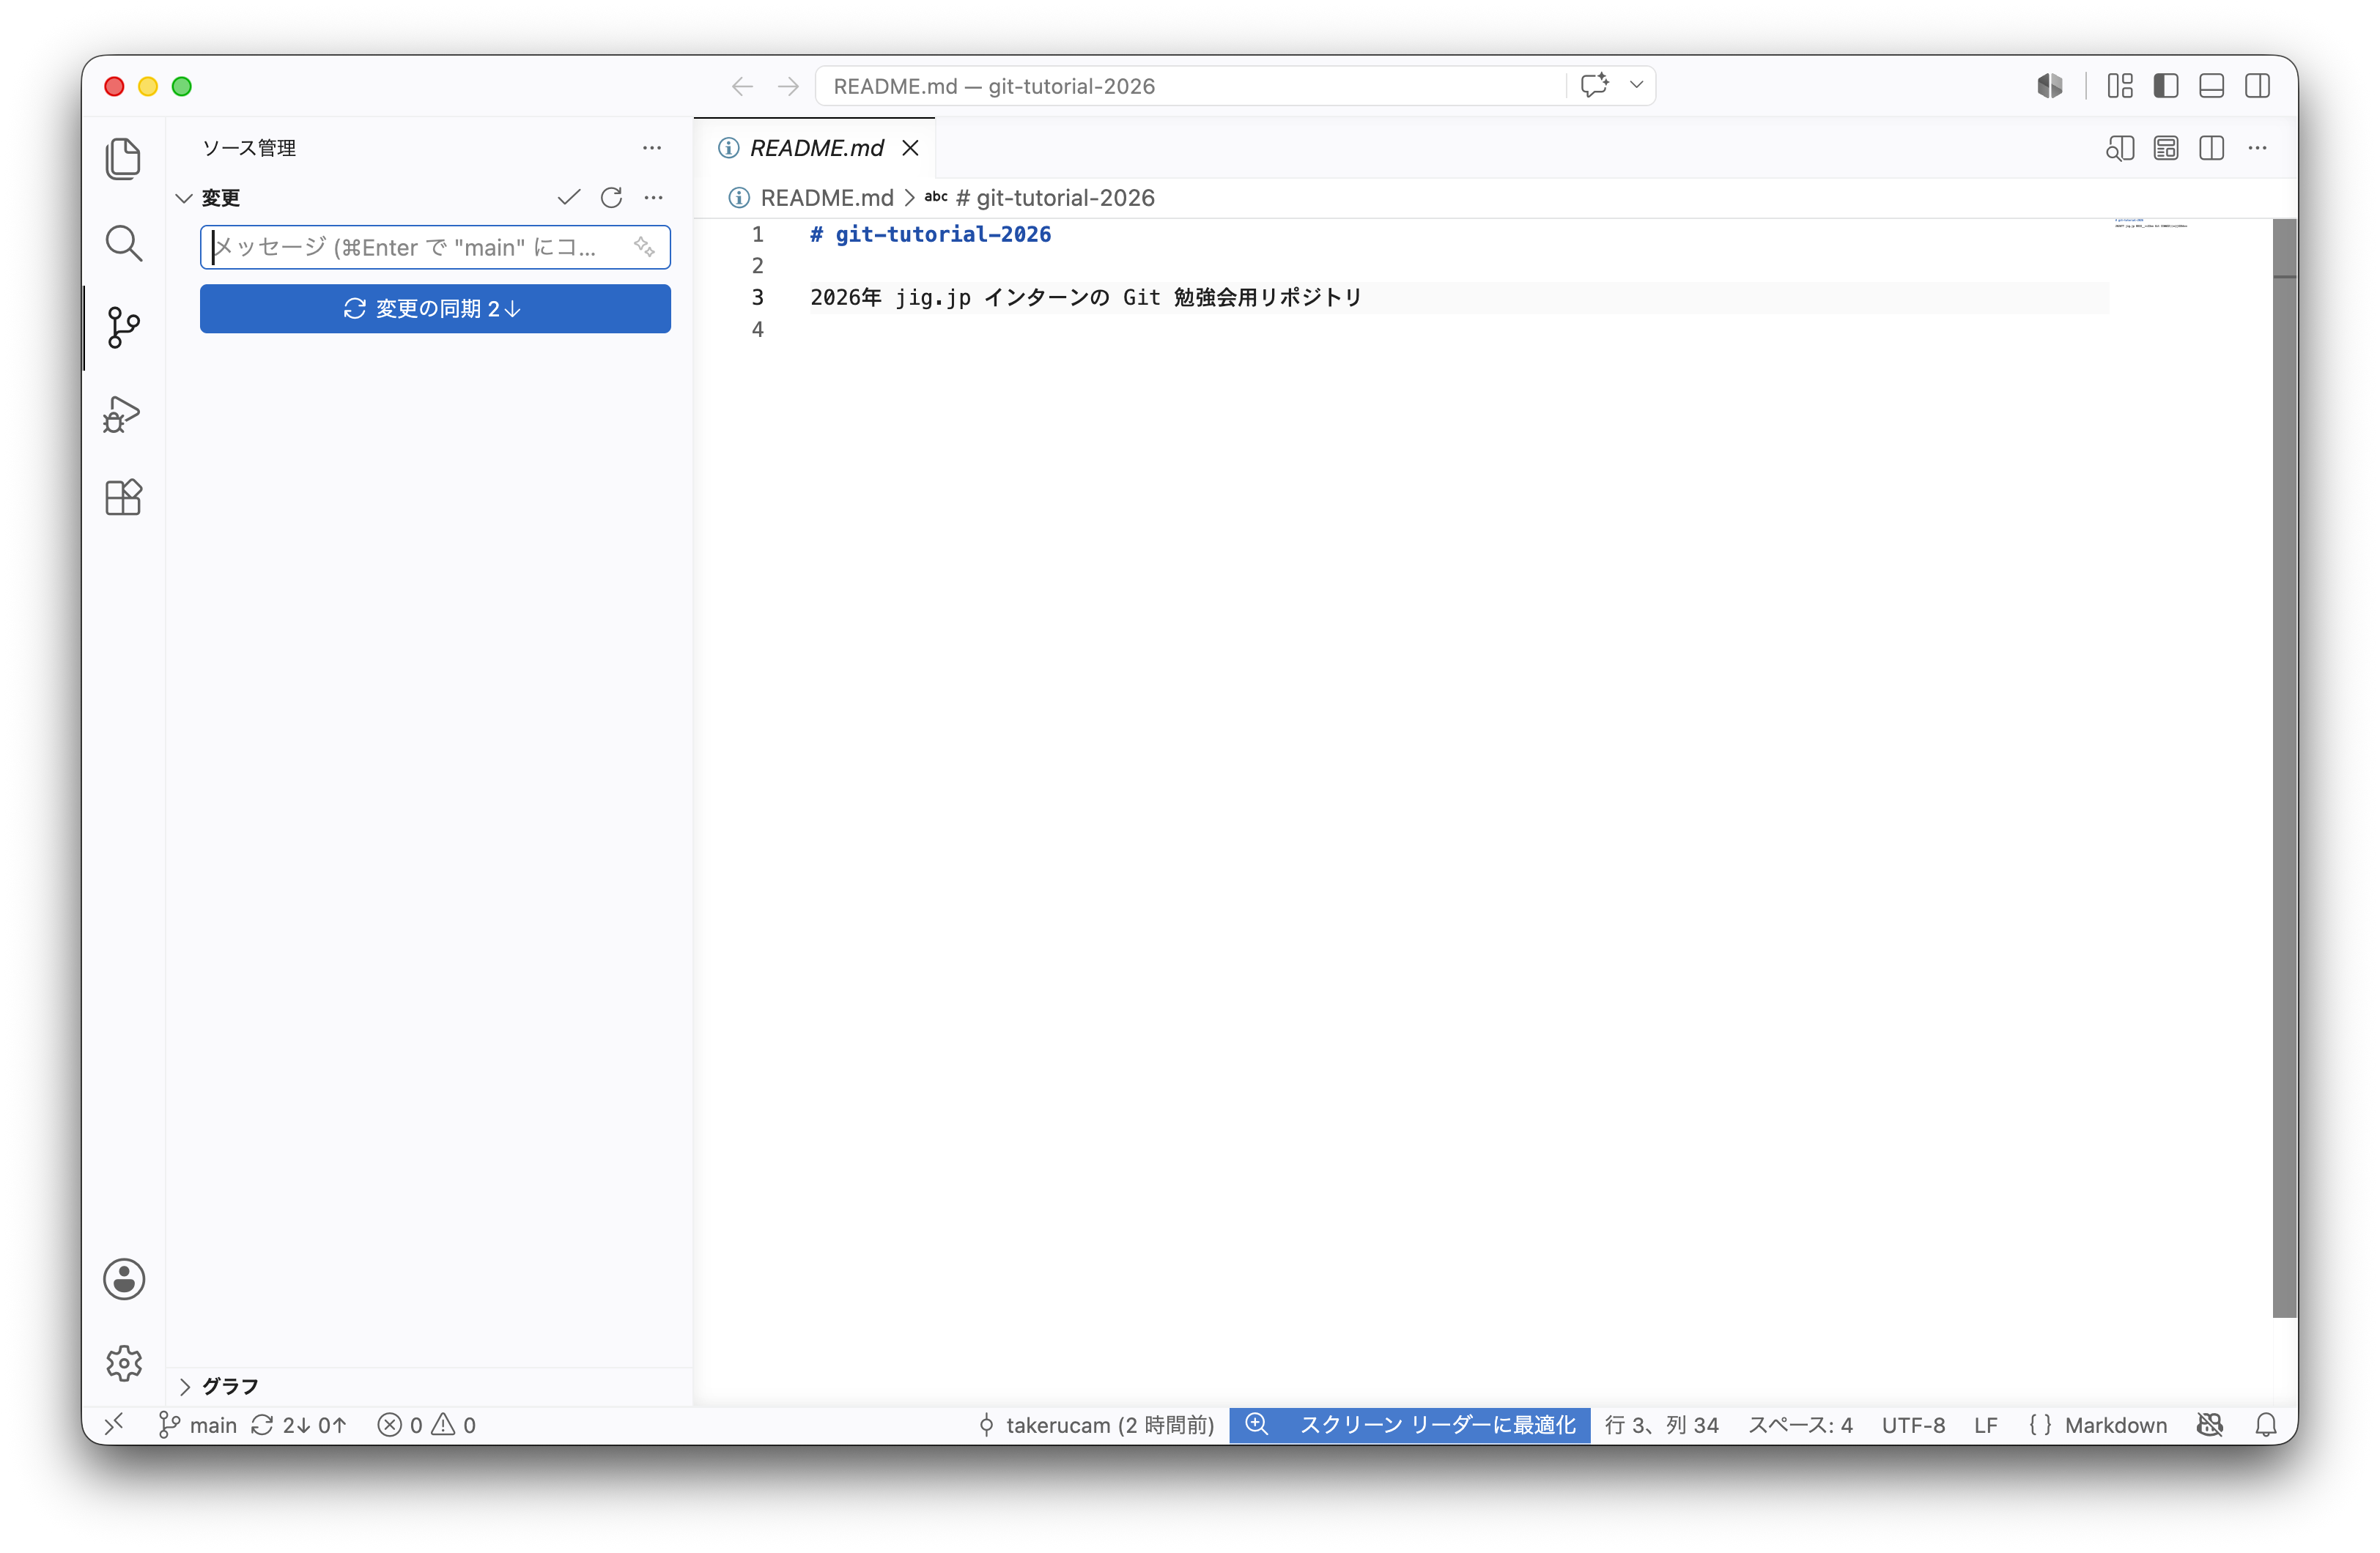Image resolution: width=2380 pixels, height=1553 pixels.
Task: Toggle the secondary sidebar visibility
Action: [2258, 86]
